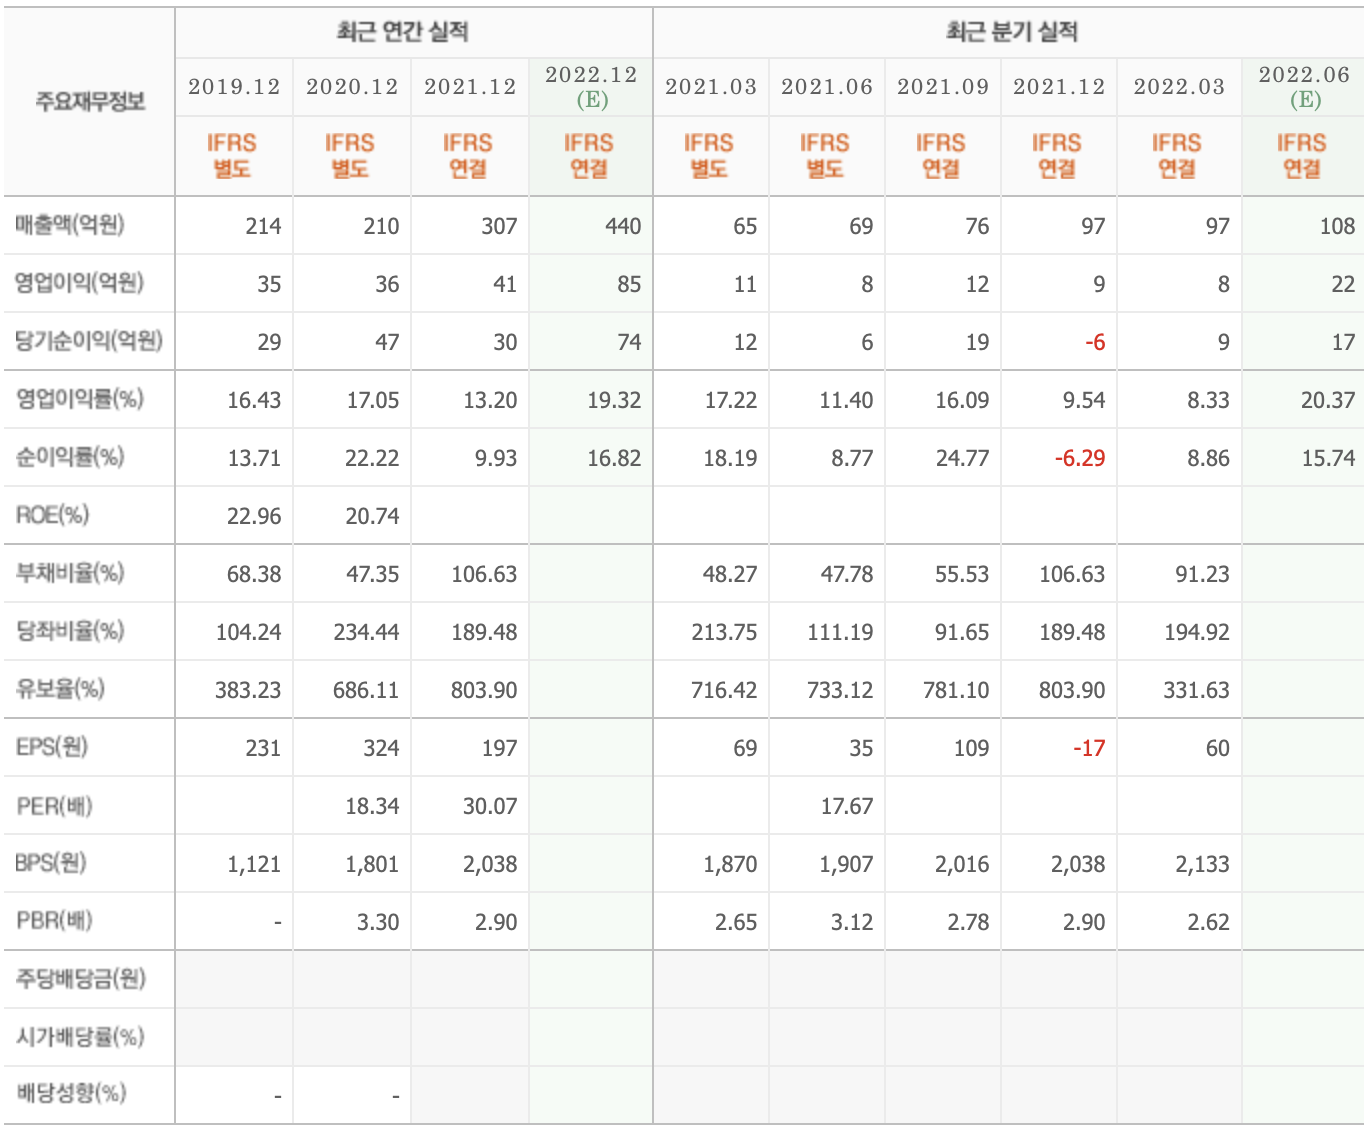Screen dimensions: 1364x1130
Task: Select the 당기순이익(억원) row label
Action: click(x=88, y=341)
